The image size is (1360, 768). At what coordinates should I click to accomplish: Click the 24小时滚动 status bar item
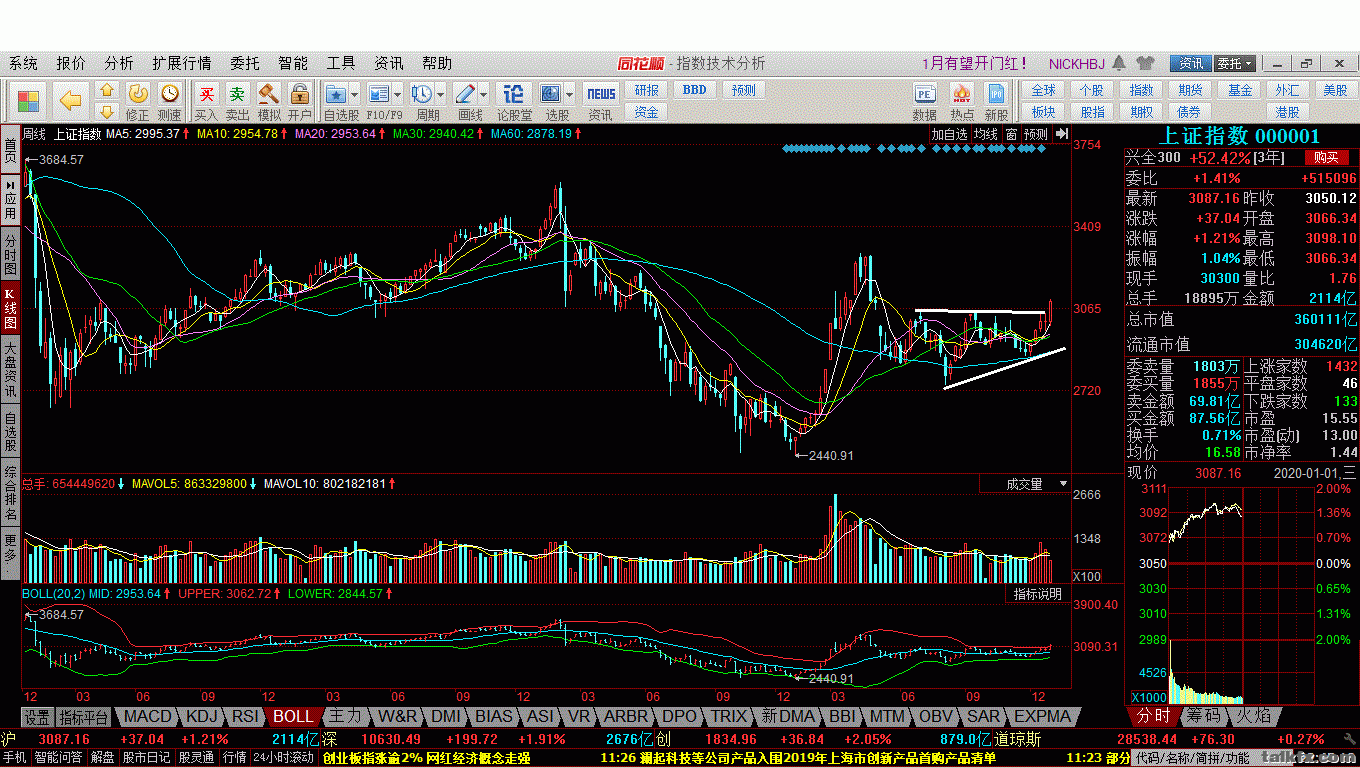pos(283,758)
